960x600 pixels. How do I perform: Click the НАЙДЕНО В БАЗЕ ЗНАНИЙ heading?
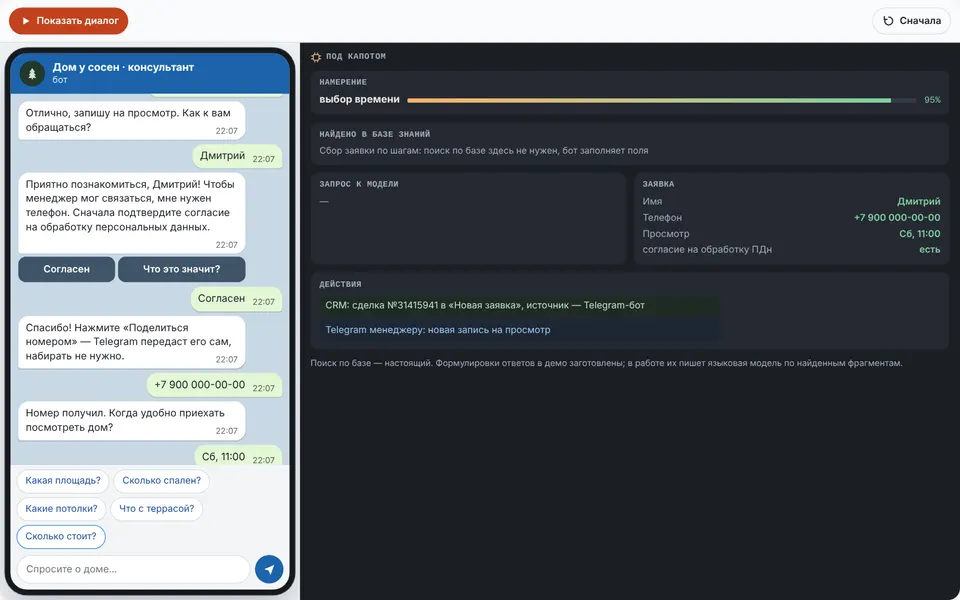[375, 134]
